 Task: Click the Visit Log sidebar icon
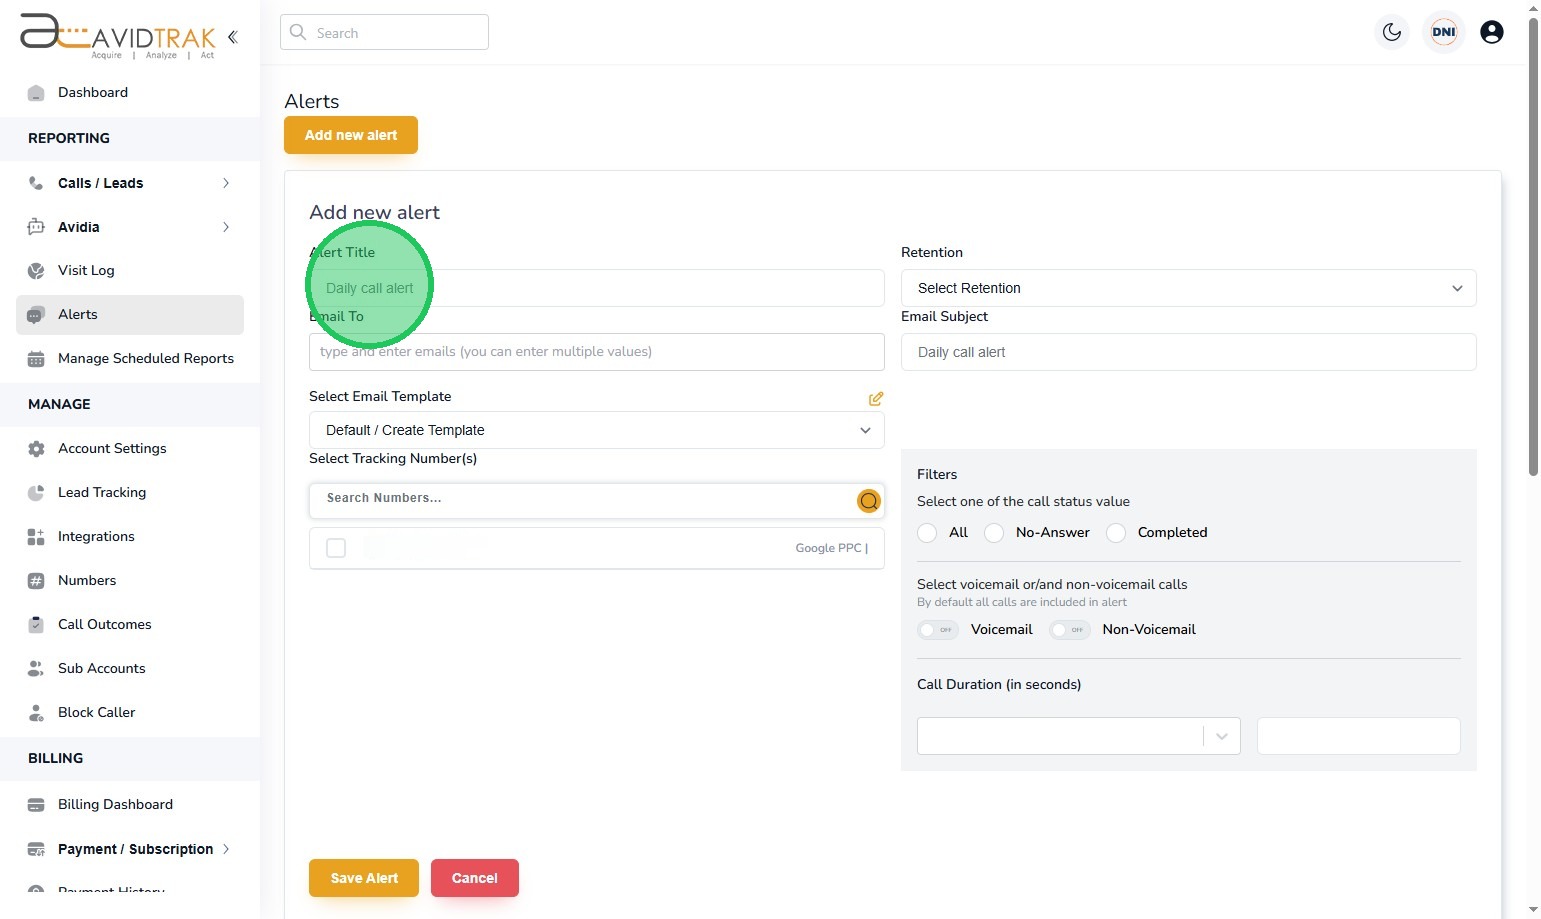click(x=36, y=271)
